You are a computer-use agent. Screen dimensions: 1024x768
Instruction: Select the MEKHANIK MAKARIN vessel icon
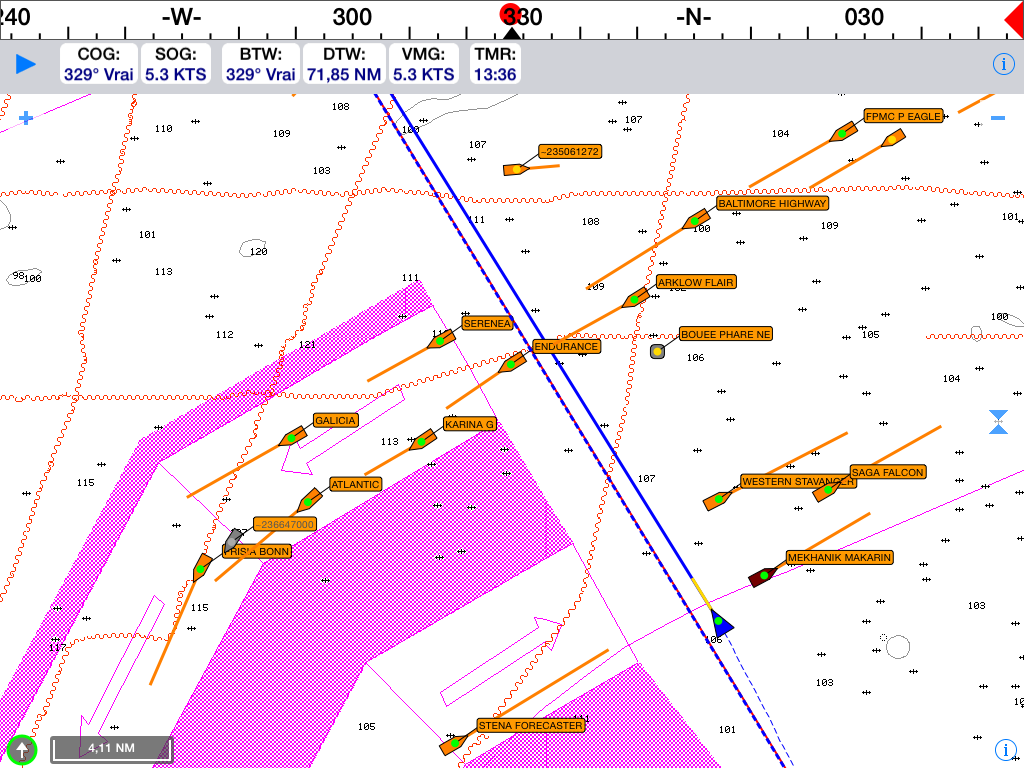tap(762, 577)
